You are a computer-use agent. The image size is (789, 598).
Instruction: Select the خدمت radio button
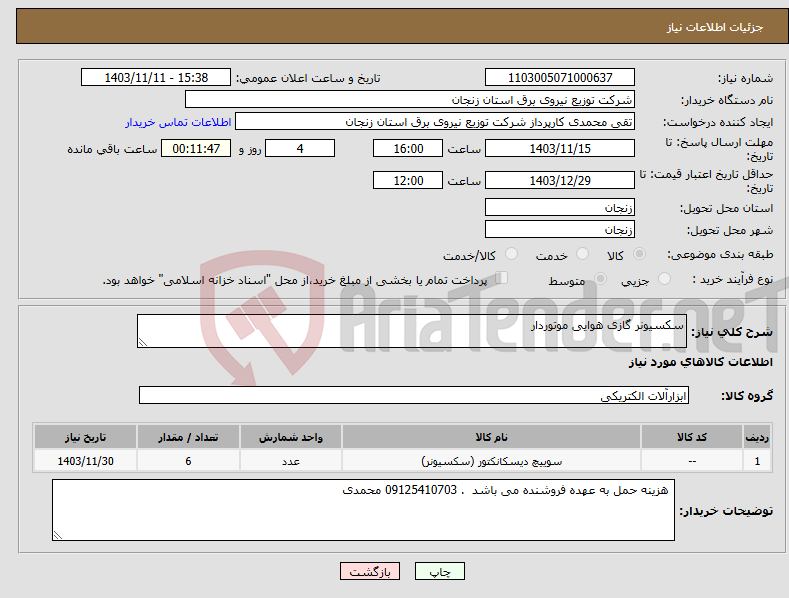[x=582, y=254]
